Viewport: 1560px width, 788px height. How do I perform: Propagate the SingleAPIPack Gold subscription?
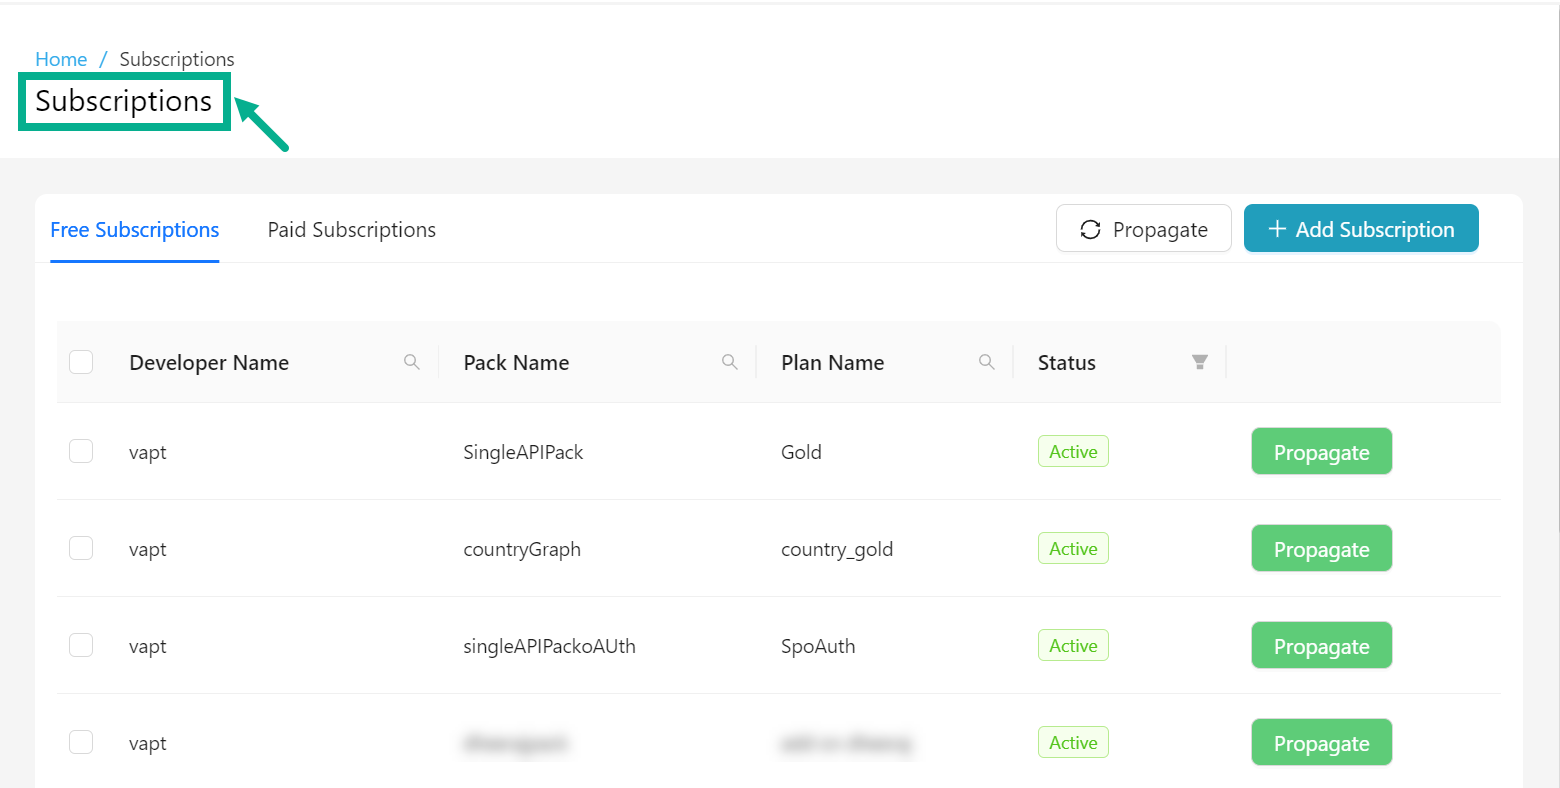click(1321, 451)
